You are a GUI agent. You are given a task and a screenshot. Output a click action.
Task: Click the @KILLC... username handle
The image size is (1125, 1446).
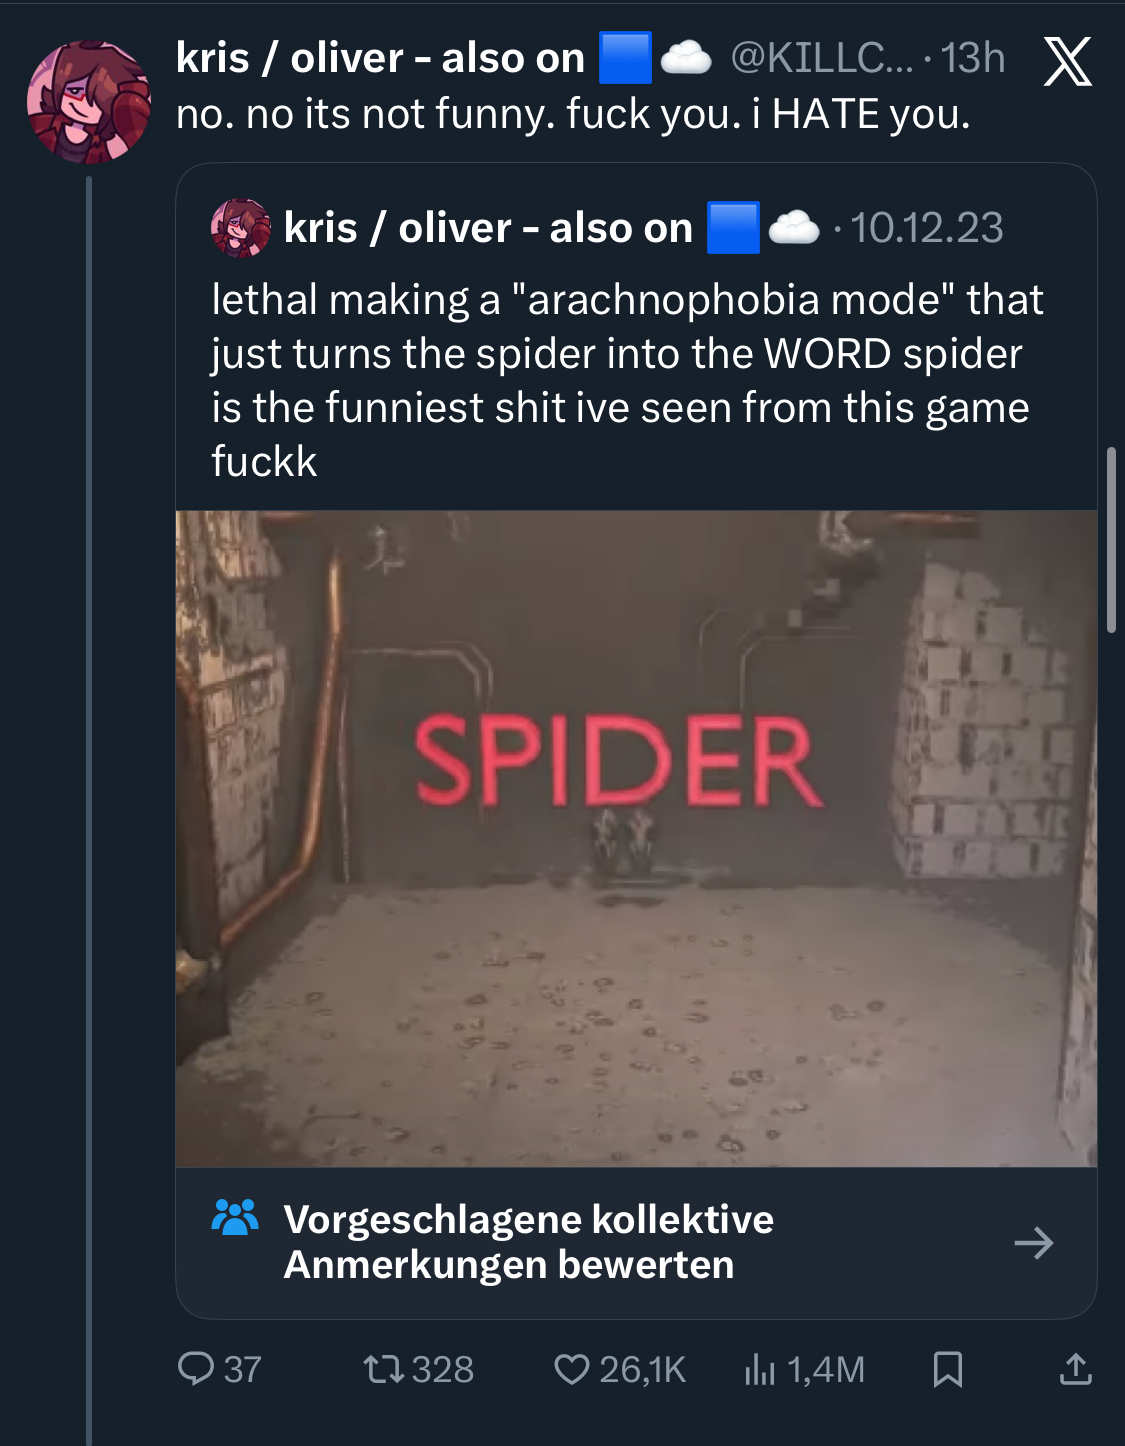821,58
